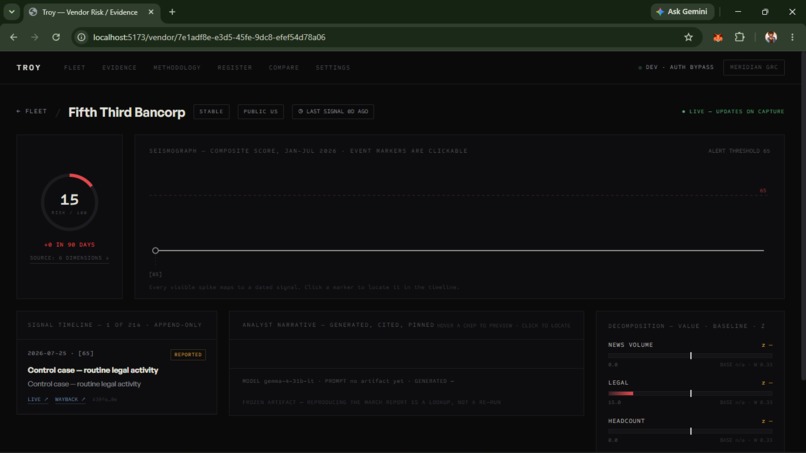Click the Analyst Narrative panel header
Viewport: 806px width, 453px height.
click(406, 325)
